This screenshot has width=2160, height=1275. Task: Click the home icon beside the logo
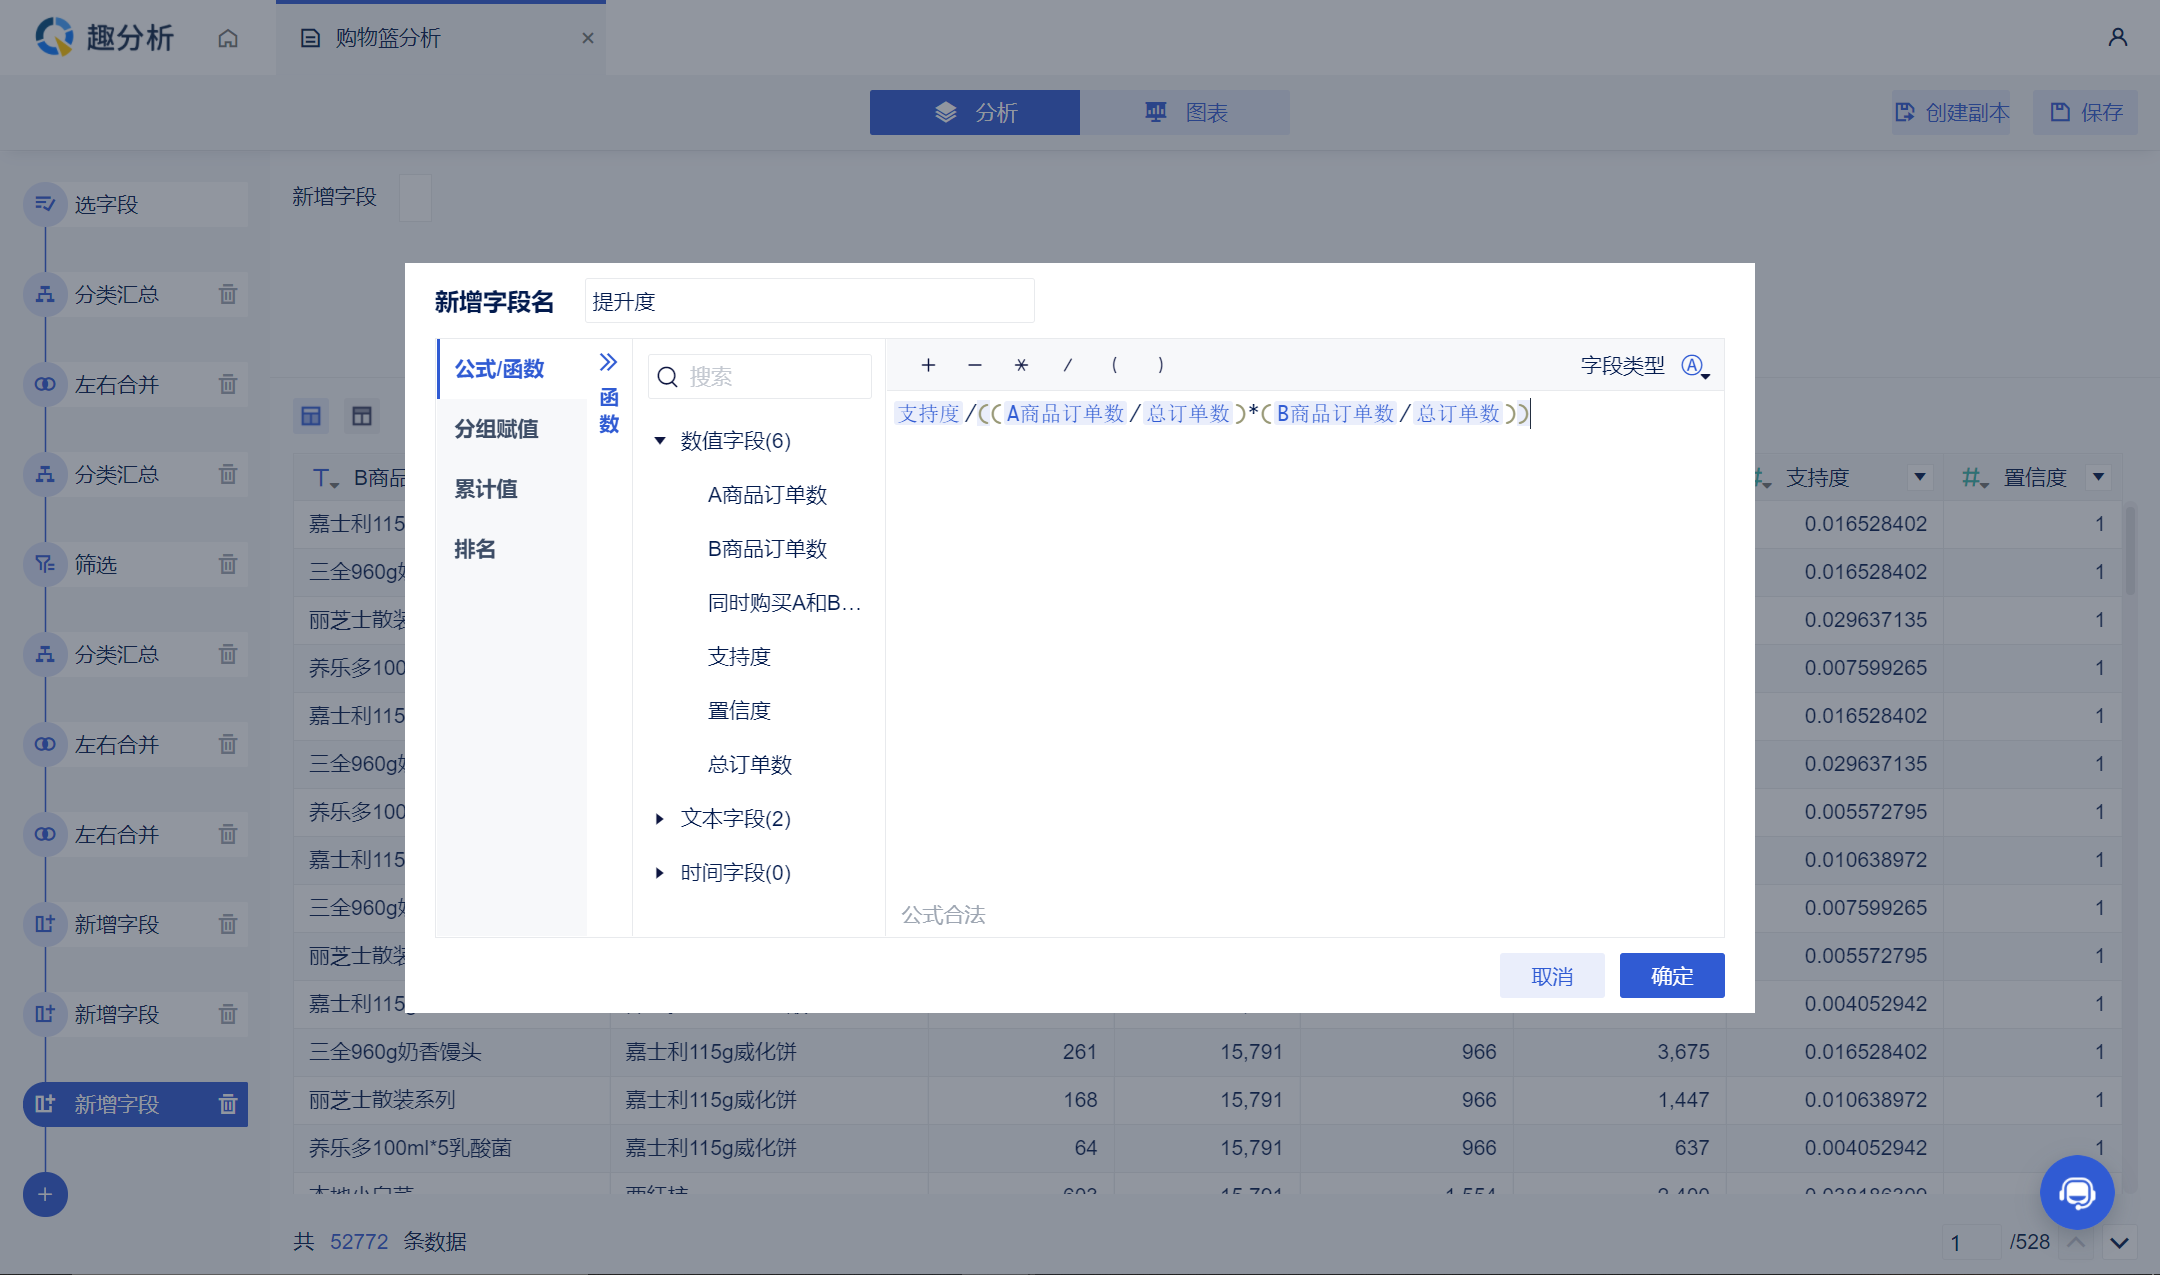(228, 38)
